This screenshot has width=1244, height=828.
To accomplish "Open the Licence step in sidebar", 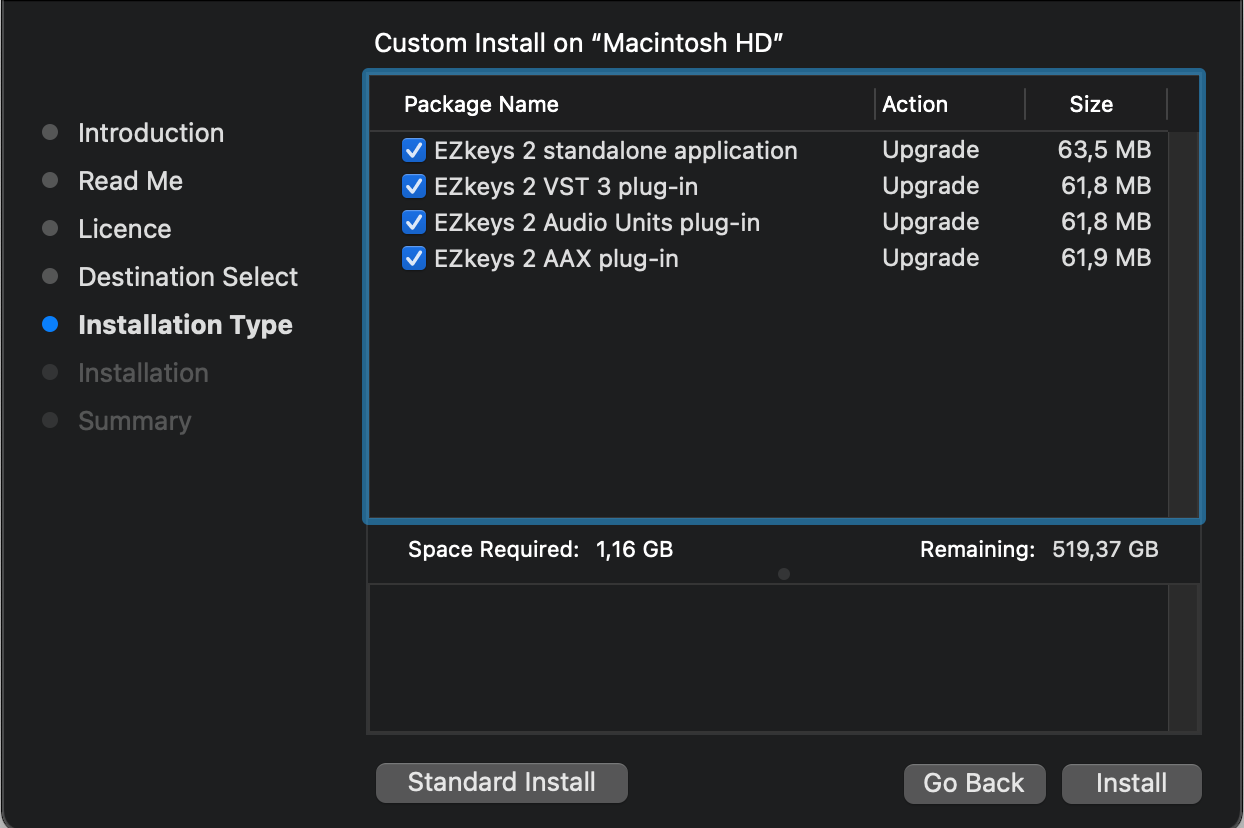I will pyautogui.click(x=124, y=229).
